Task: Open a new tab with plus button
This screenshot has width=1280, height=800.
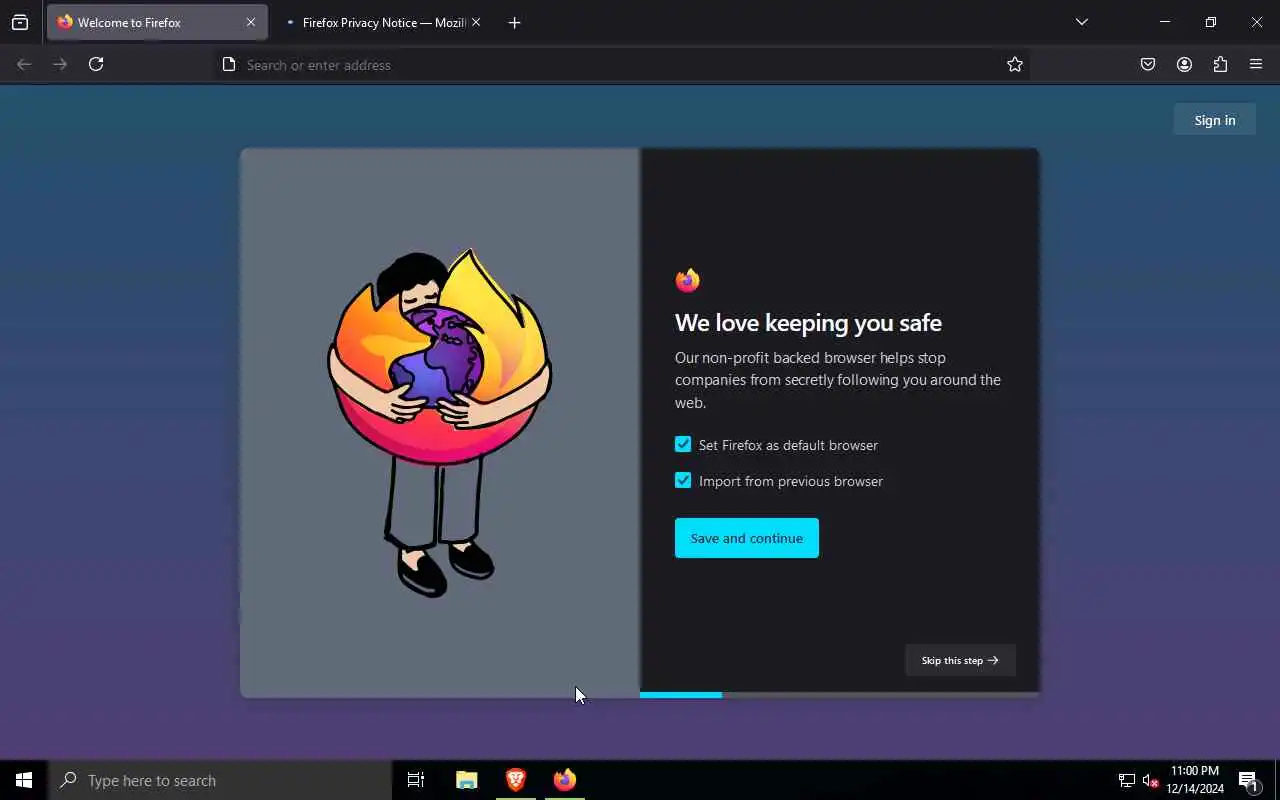Action: point(514,22)
